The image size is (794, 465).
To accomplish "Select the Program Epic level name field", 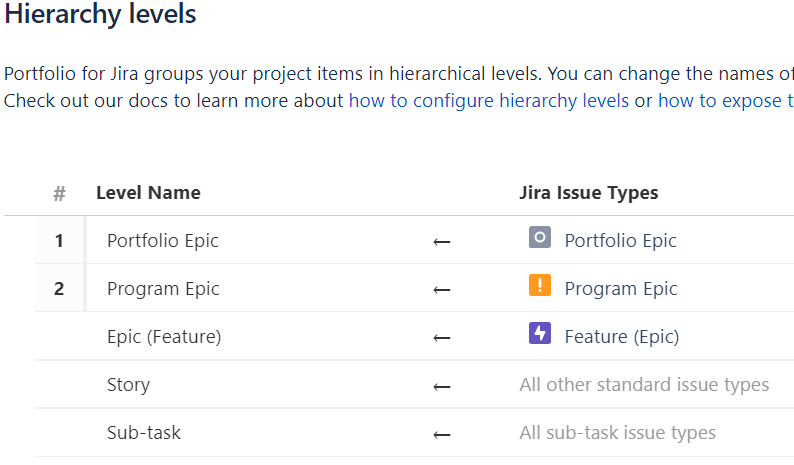I will [x=163, y=289].
